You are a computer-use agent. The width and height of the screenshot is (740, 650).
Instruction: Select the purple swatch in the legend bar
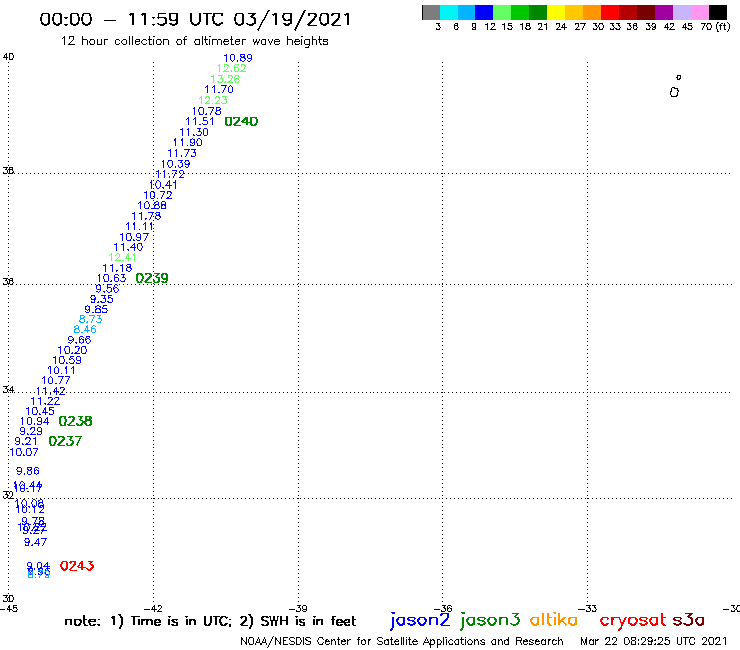664,12
